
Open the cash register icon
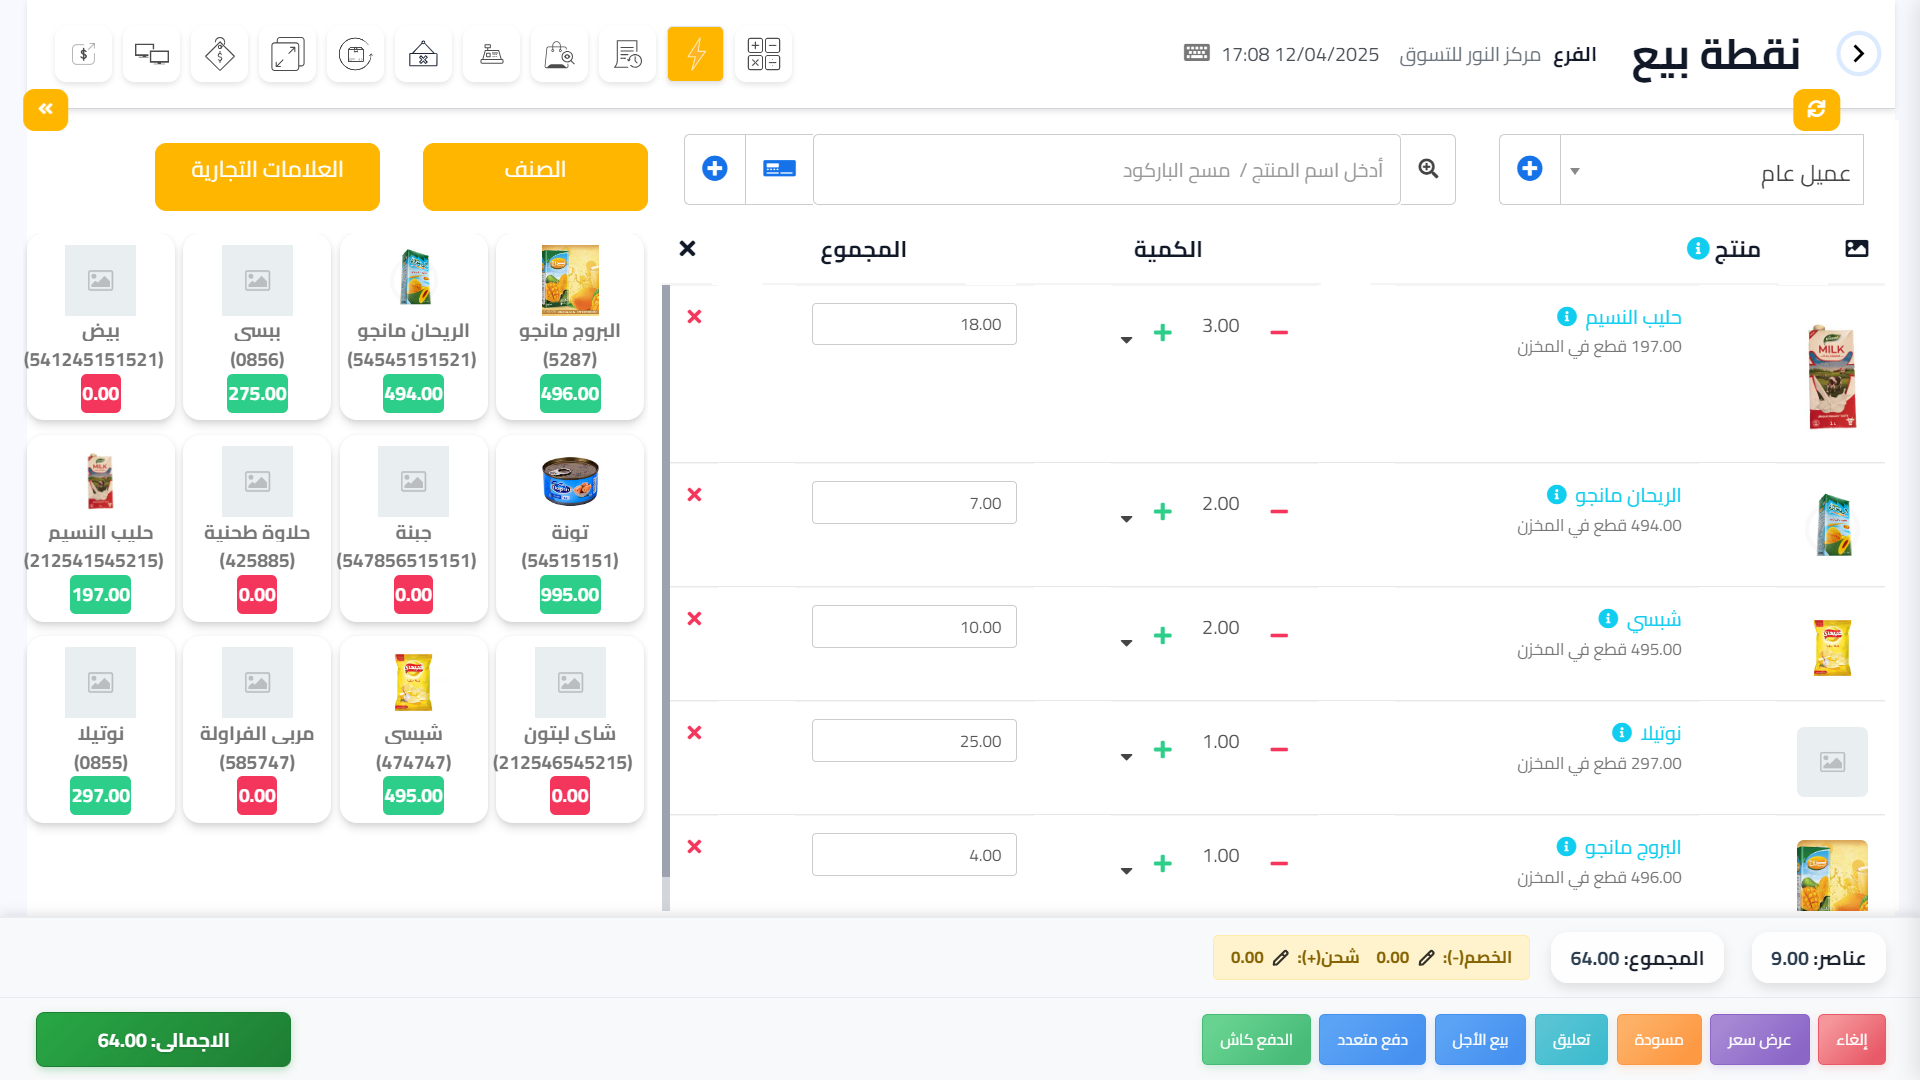491,54
